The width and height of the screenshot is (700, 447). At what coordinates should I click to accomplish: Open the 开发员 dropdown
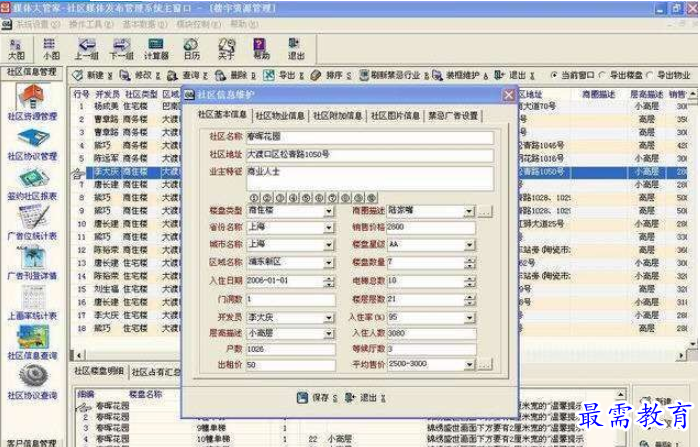coord(329,317)
